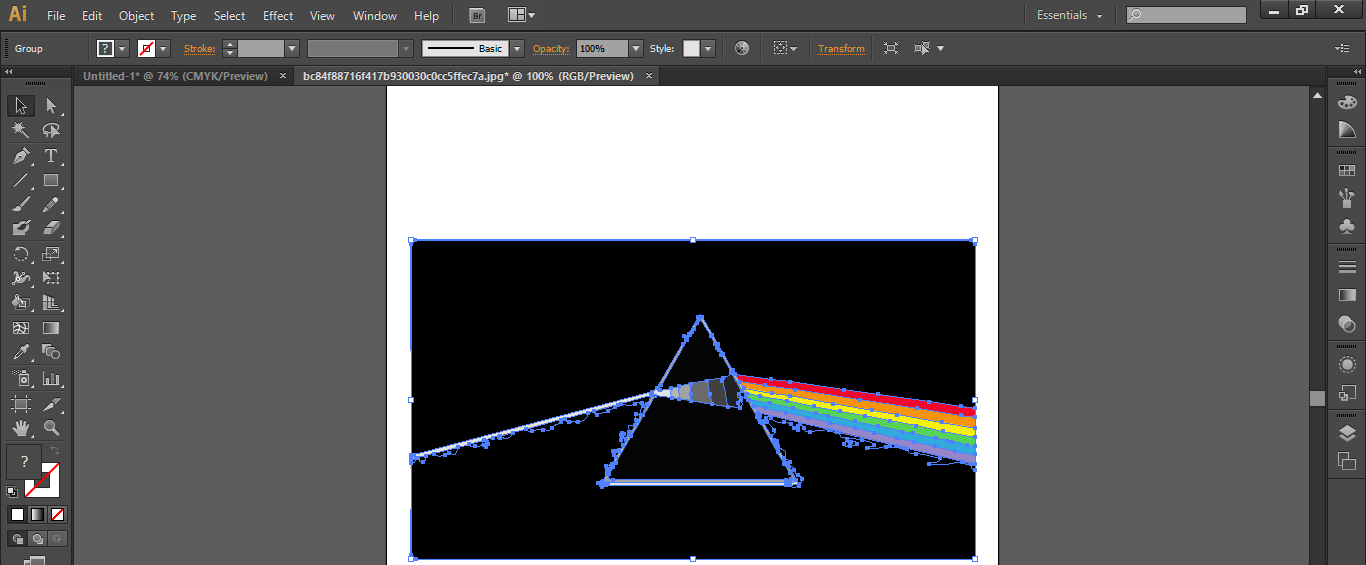The width and height of the screenshot is (1366, 565).
Task: Open the Appearance panel
Action: click(x=1347, y=365)
